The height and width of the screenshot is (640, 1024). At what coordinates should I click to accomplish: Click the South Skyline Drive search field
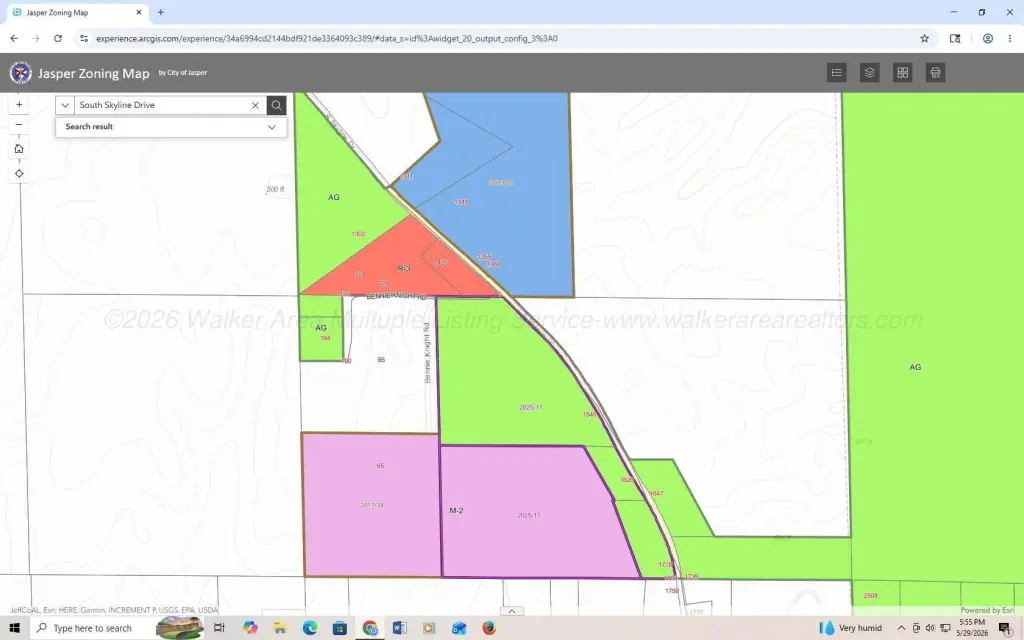point(161,105)
